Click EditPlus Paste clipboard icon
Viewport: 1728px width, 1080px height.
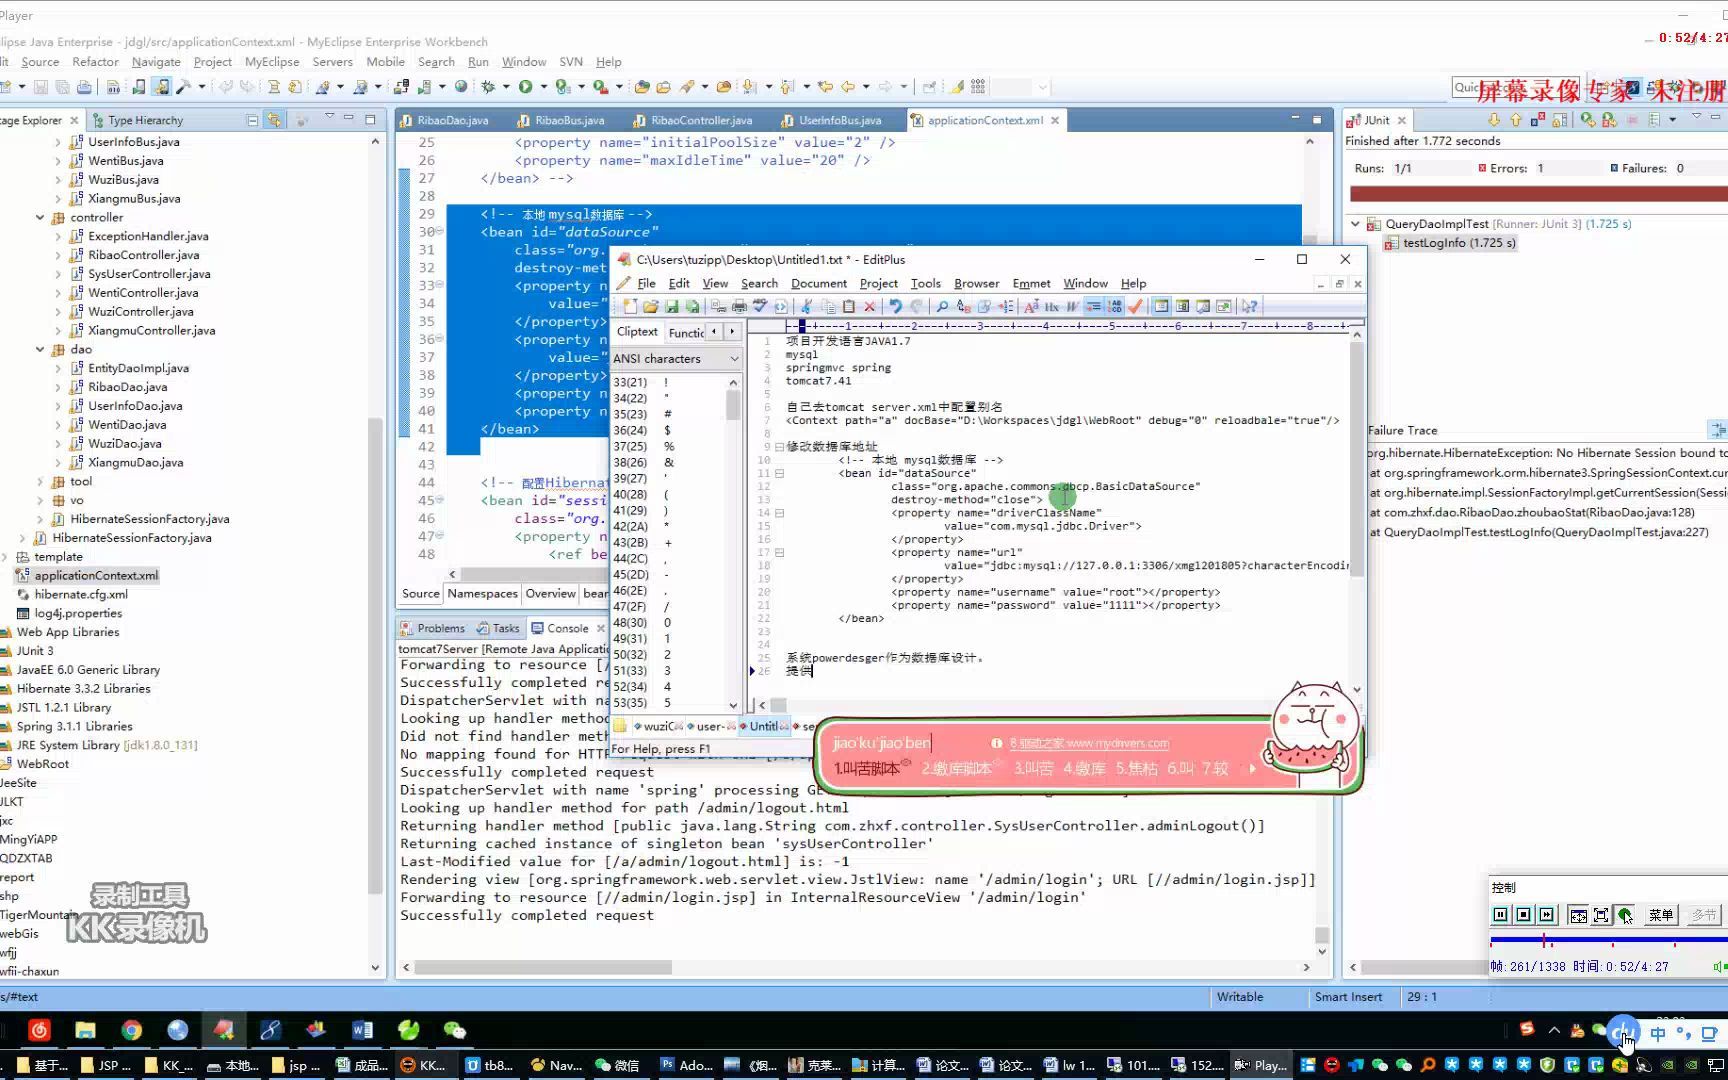(849, 306)
